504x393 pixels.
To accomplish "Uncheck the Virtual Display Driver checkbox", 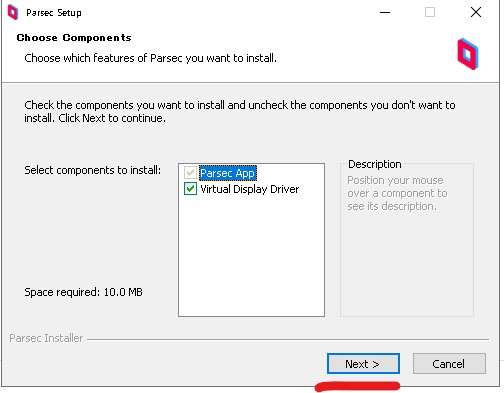I will pyautogui.click(x=190, y=189).
